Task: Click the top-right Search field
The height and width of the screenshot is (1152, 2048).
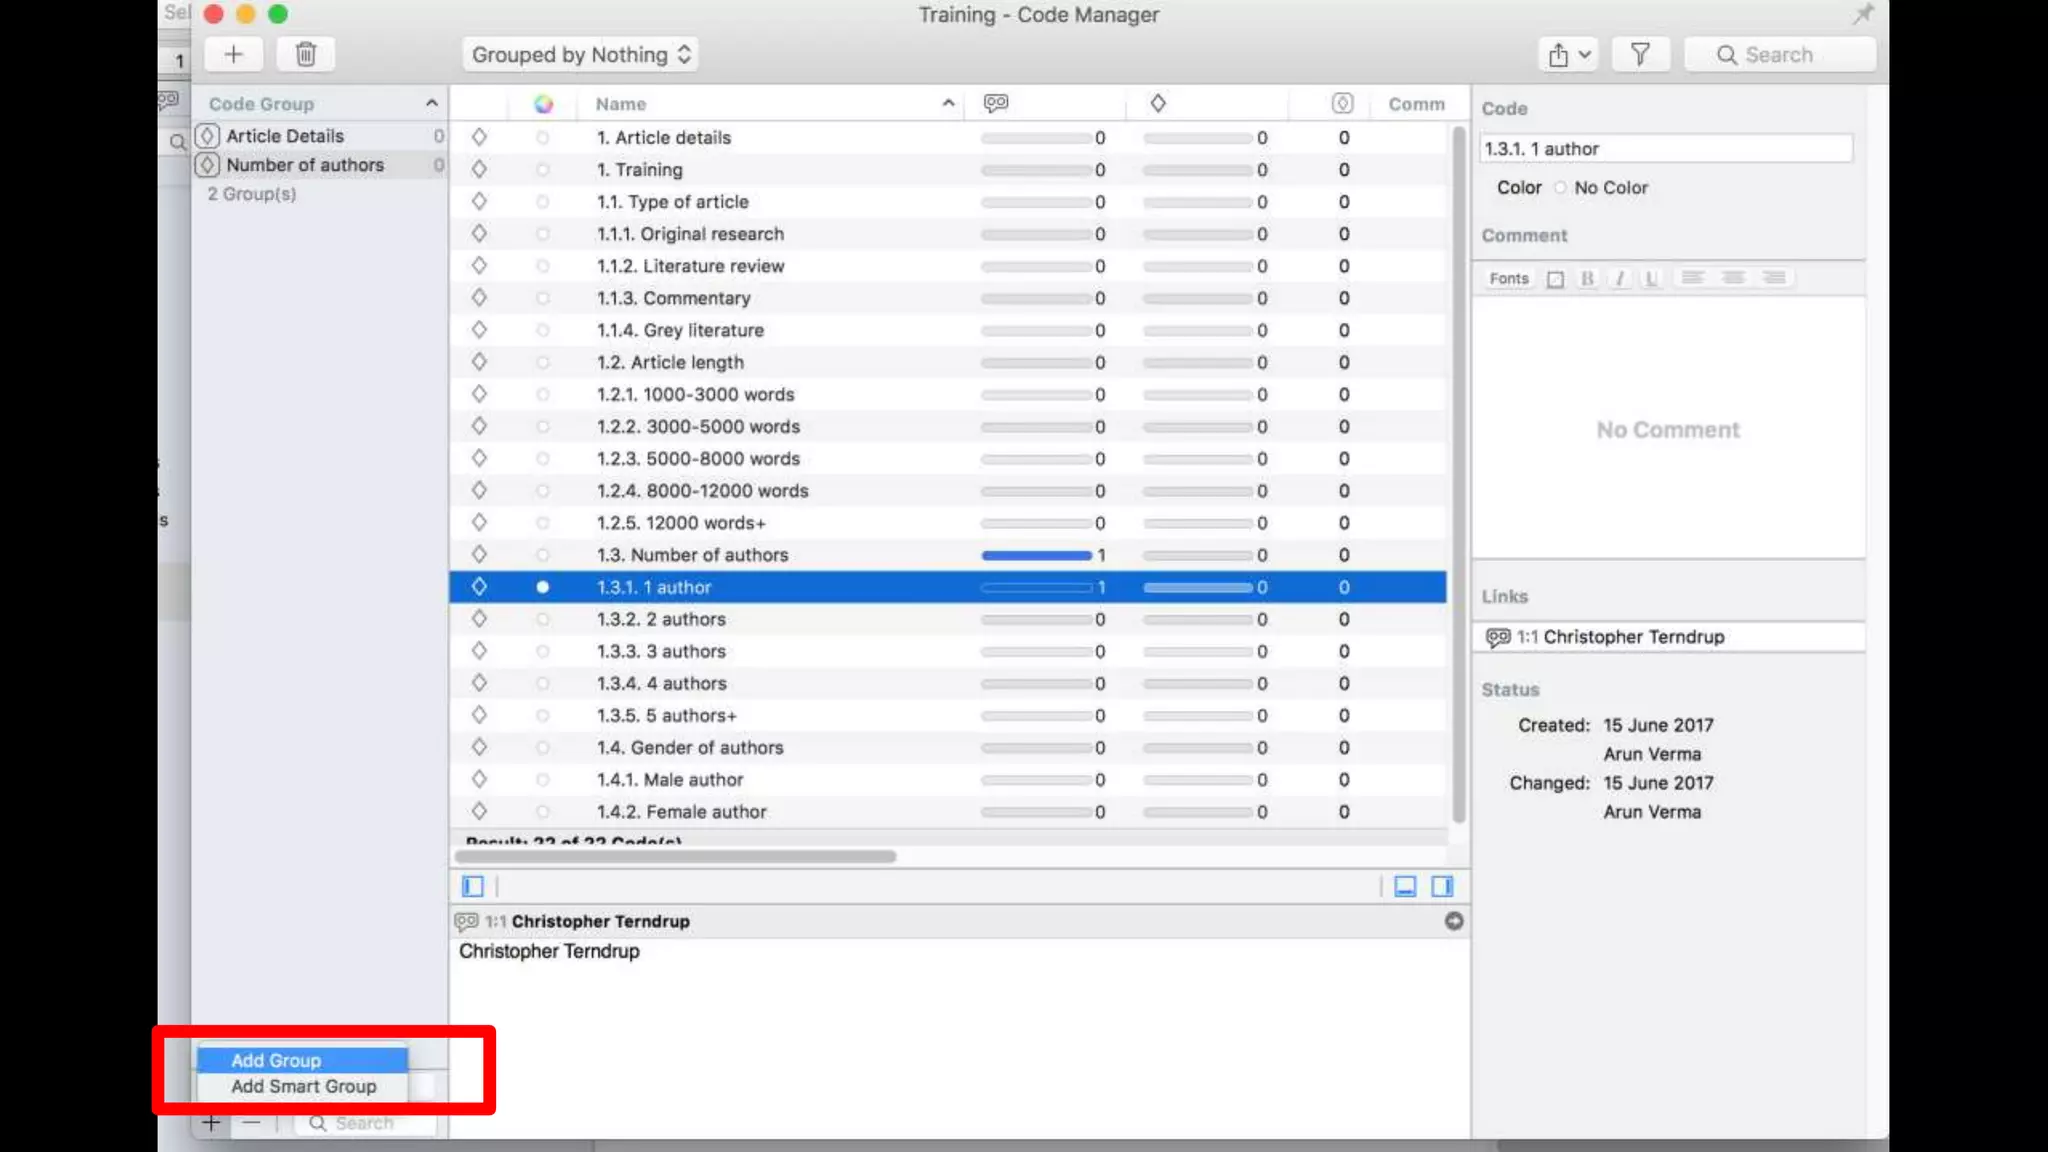Action: click(1779, 54)
